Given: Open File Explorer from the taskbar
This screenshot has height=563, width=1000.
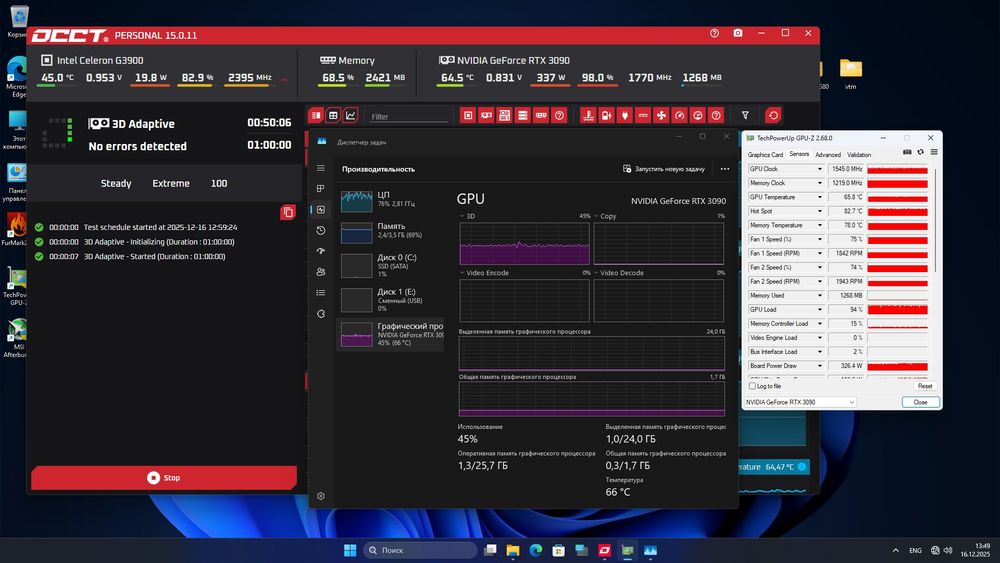Looking at the screenshot, I should point(513,550).
